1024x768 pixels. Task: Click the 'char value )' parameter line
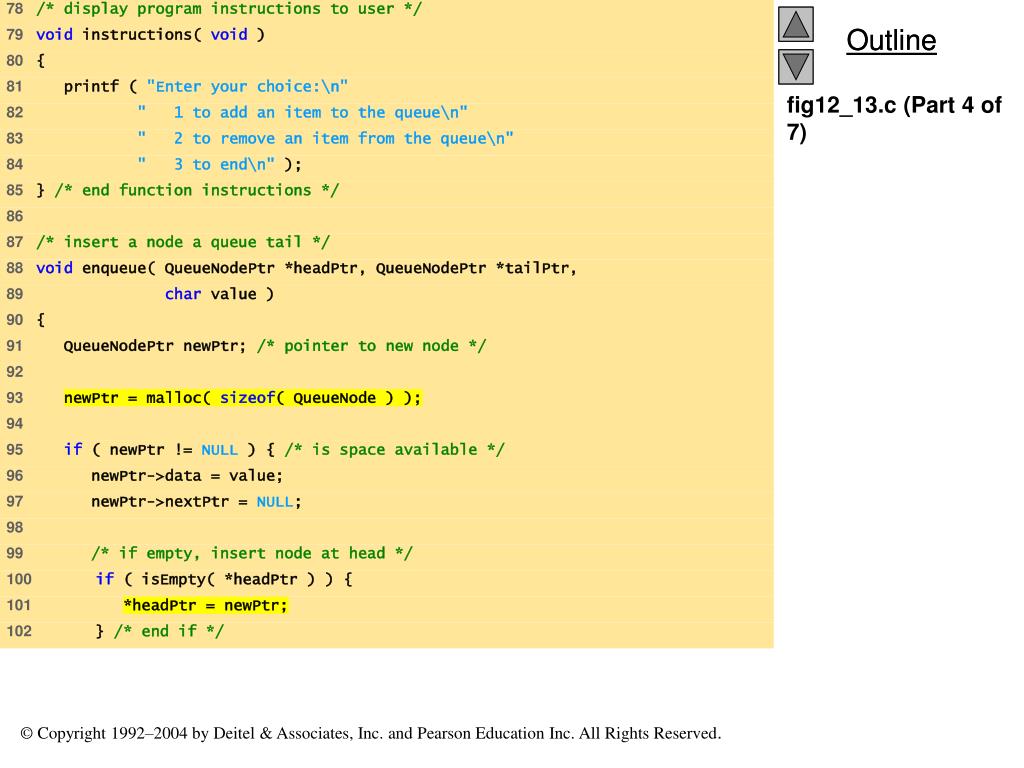click(219, 294)
